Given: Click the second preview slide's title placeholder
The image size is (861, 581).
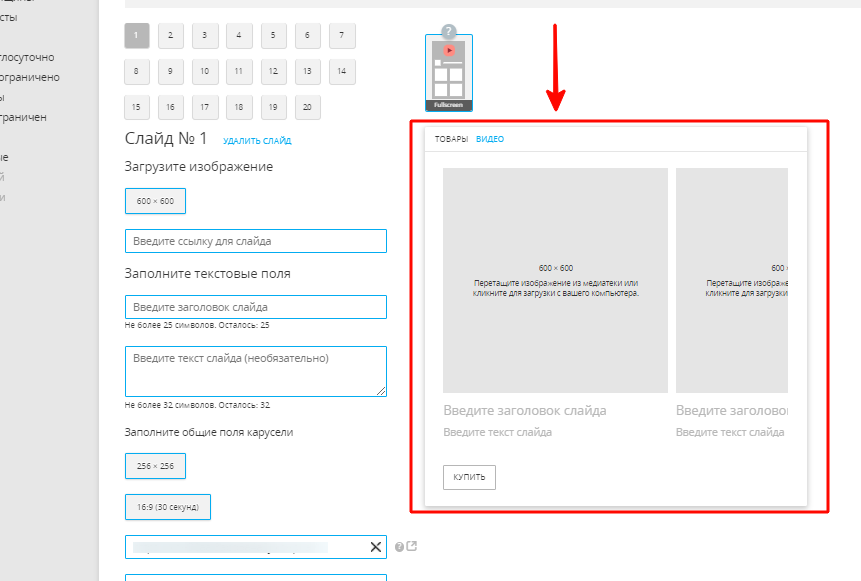Looking at the screenshot, I should point(732,411).
